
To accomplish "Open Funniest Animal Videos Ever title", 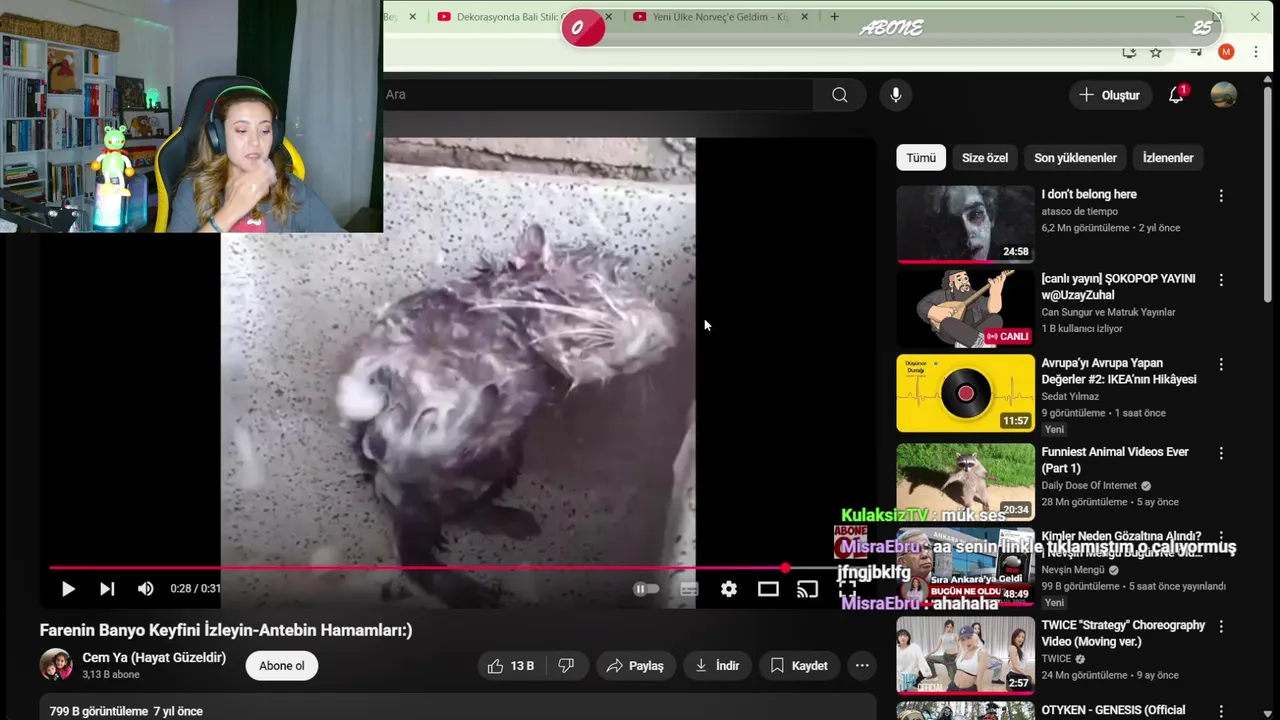I will pos(1115,460).
